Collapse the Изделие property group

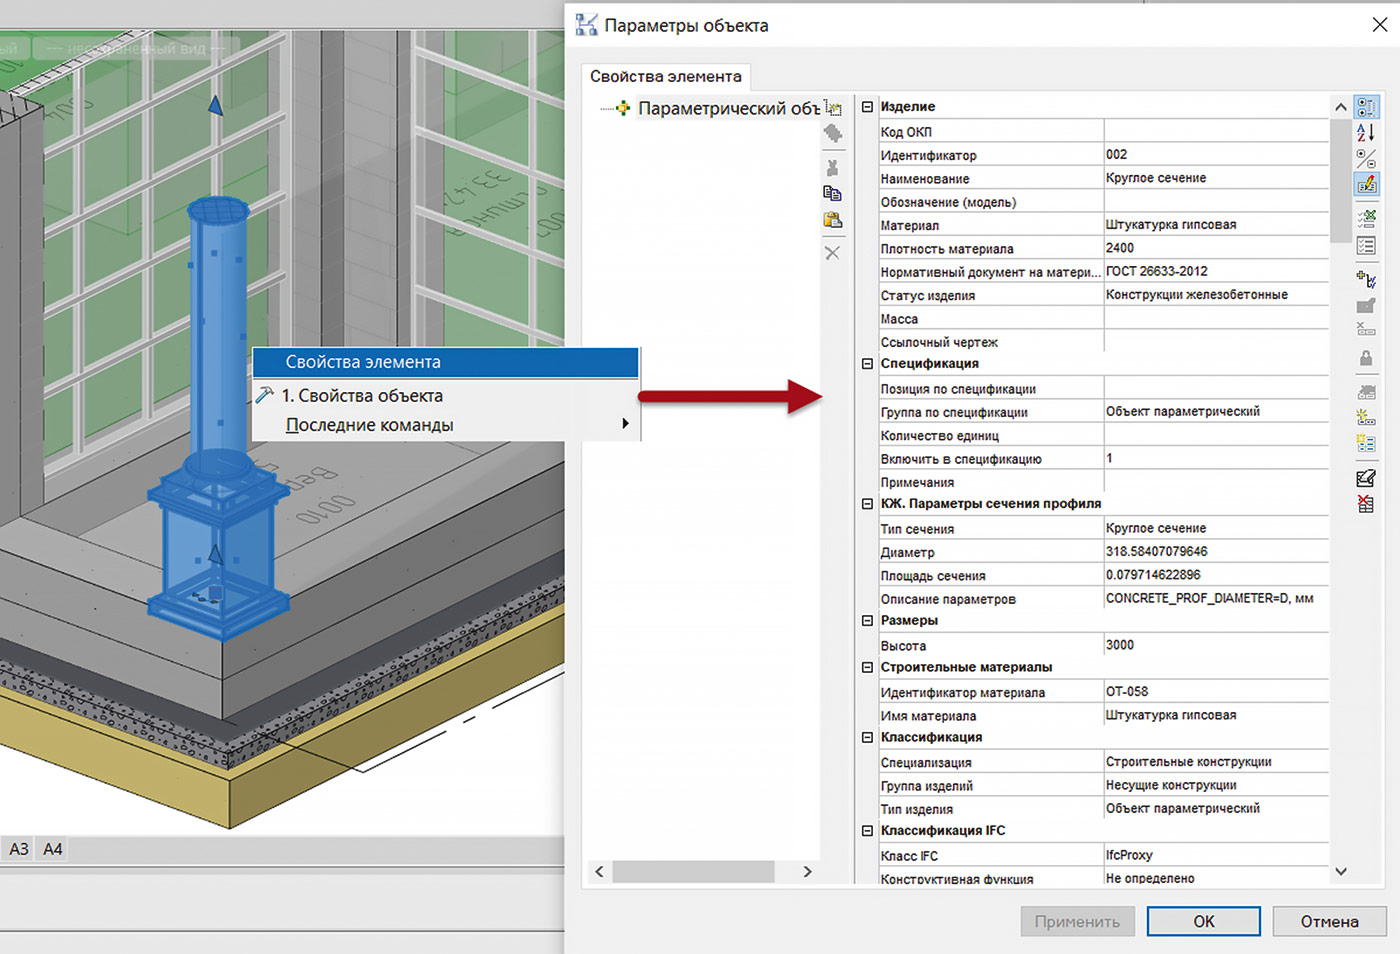(867, 107)
